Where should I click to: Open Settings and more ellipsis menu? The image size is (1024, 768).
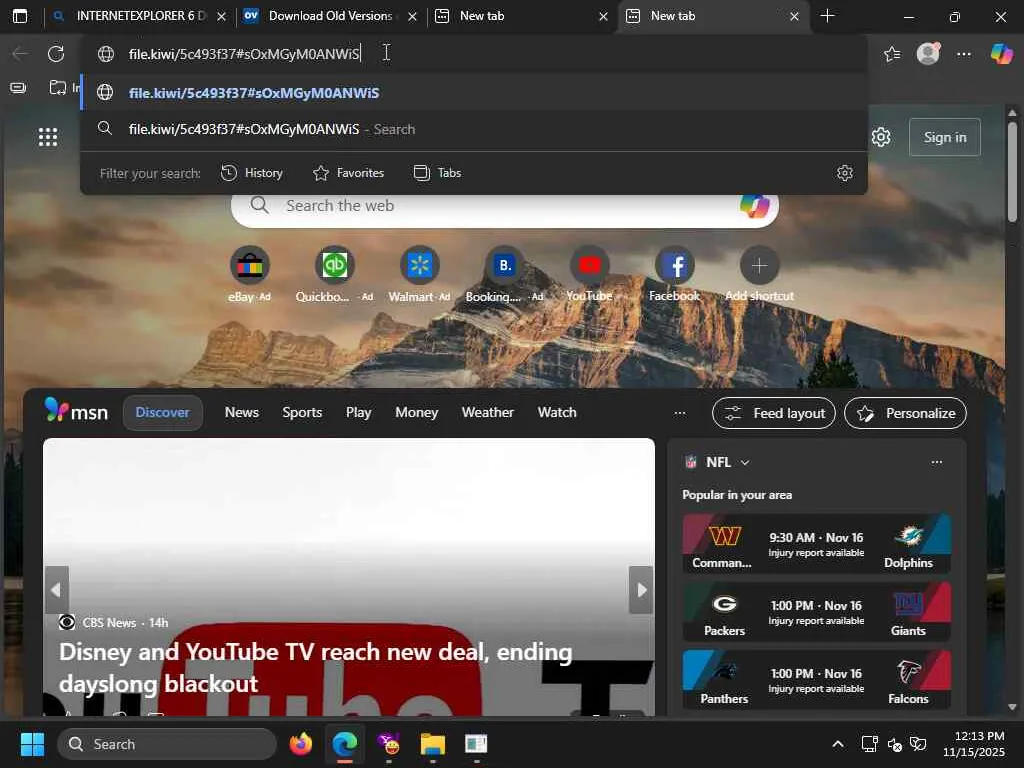point(964,54)
